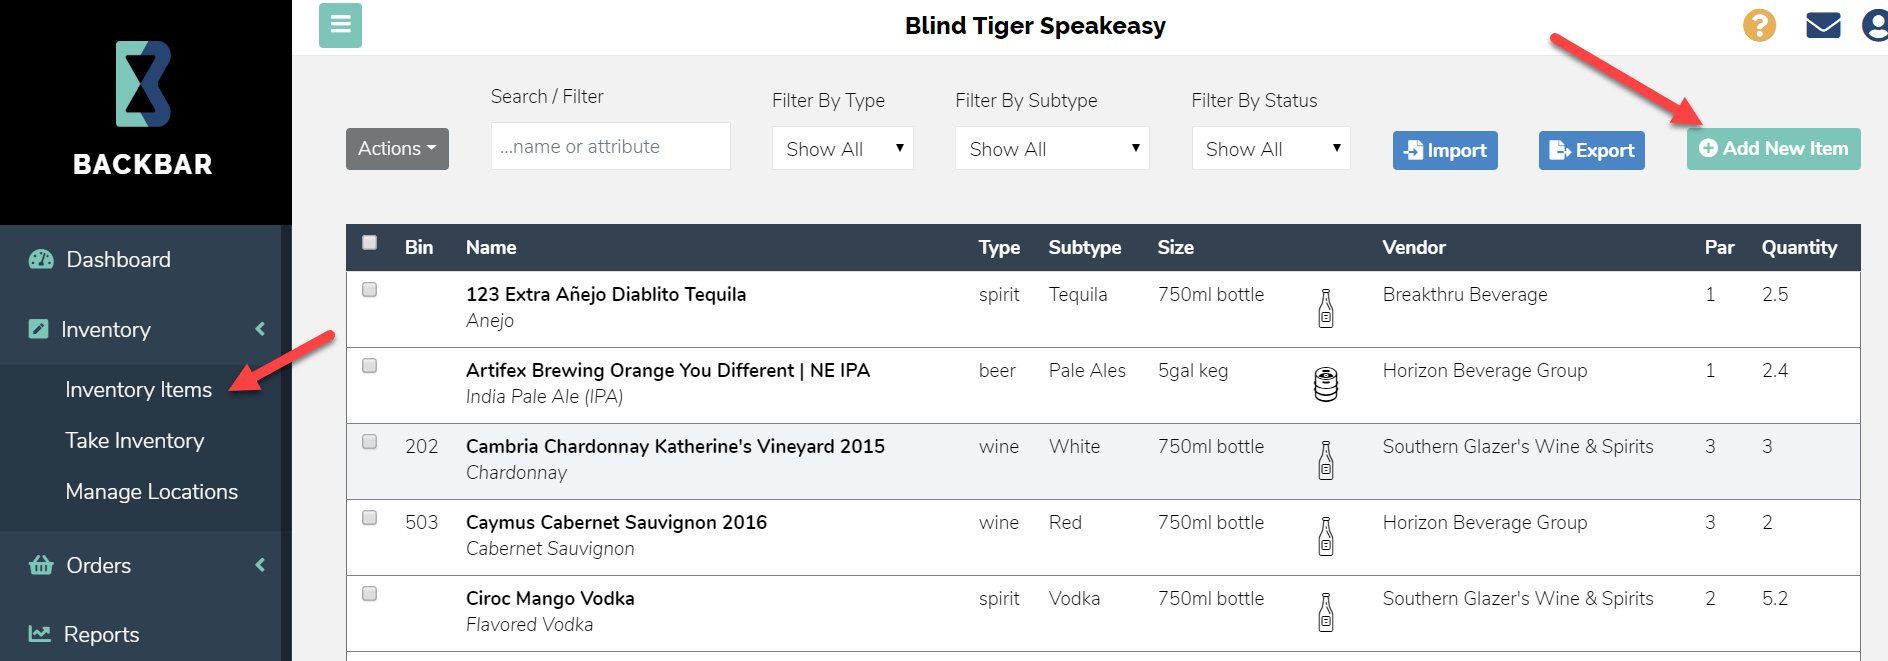This screenshot has height=661, width=1888.
Task: Click the keg icon for Artifex Brewing
Action: pos(1326,384)
